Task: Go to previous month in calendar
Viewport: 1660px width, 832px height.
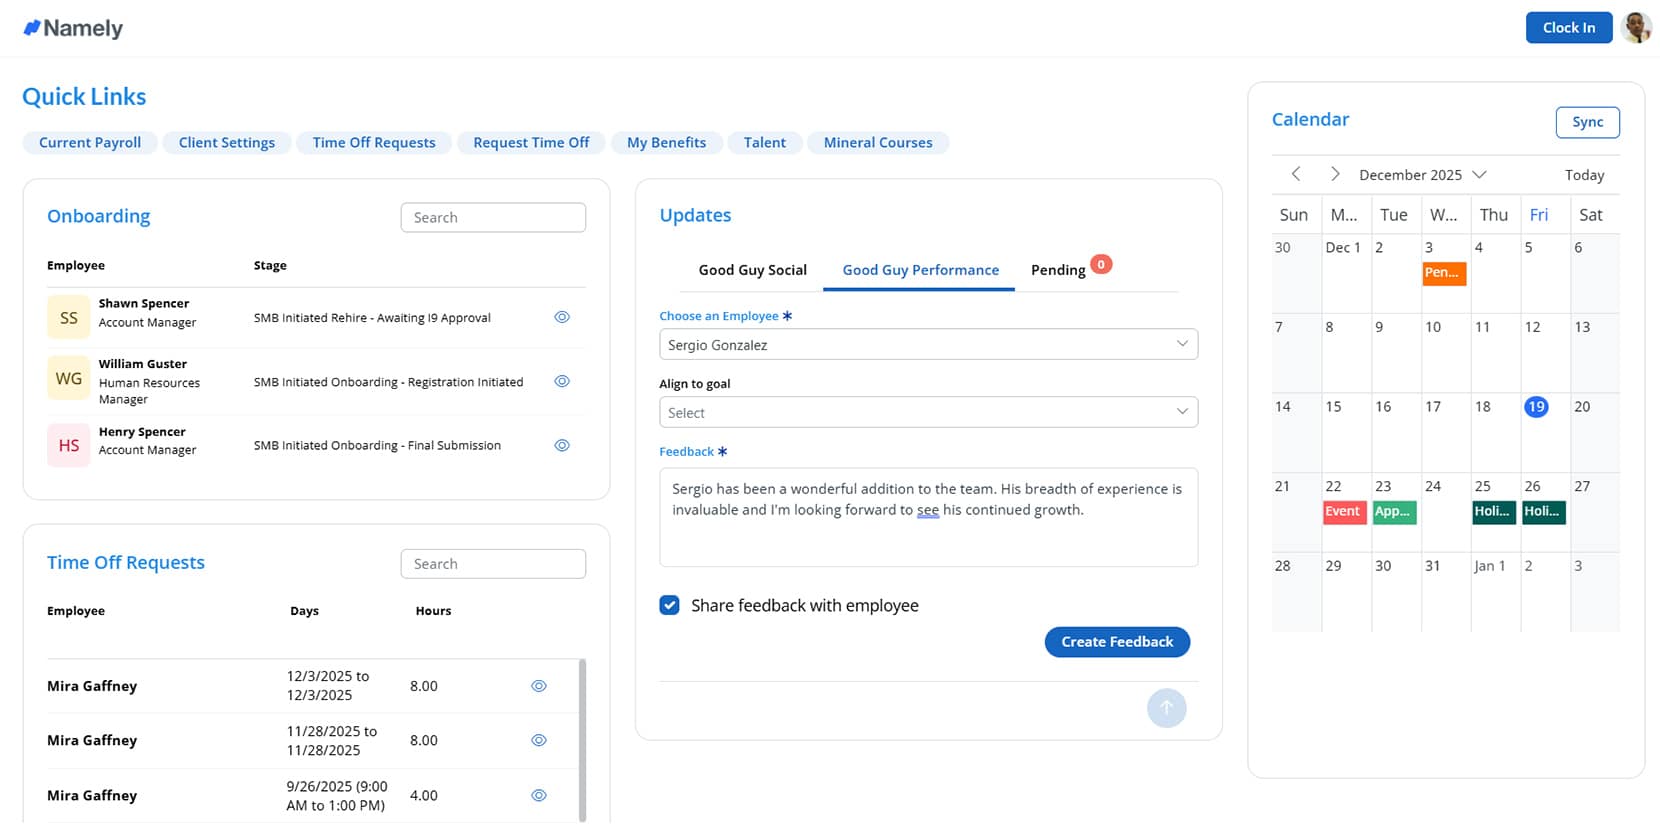Action: [1296, 174]
